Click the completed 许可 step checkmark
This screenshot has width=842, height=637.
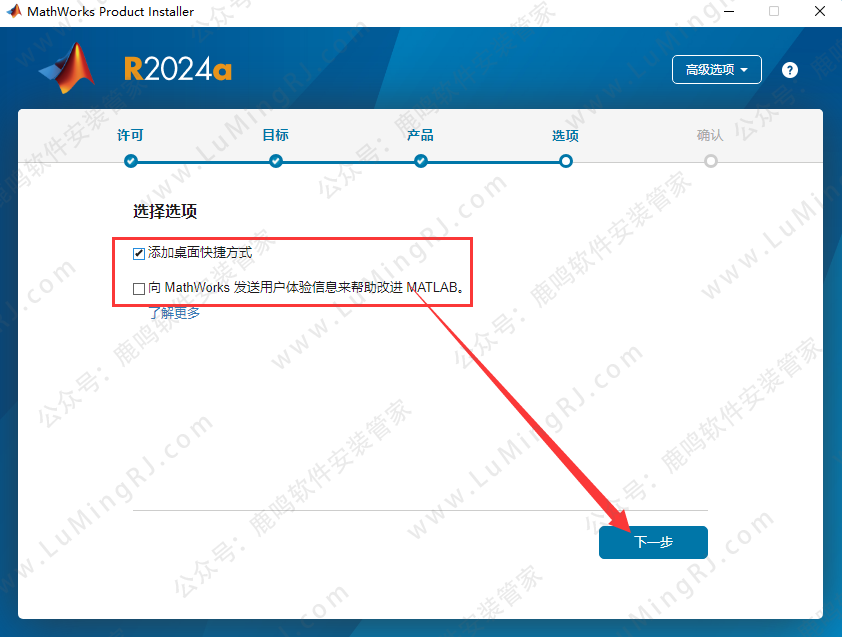[130, 160]
